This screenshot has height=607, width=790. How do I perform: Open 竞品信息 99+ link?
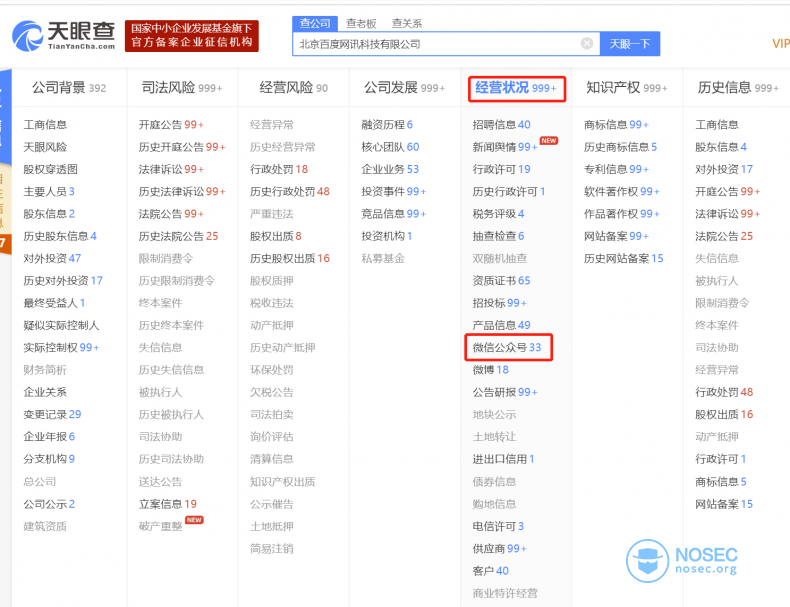tap(394, 214)
